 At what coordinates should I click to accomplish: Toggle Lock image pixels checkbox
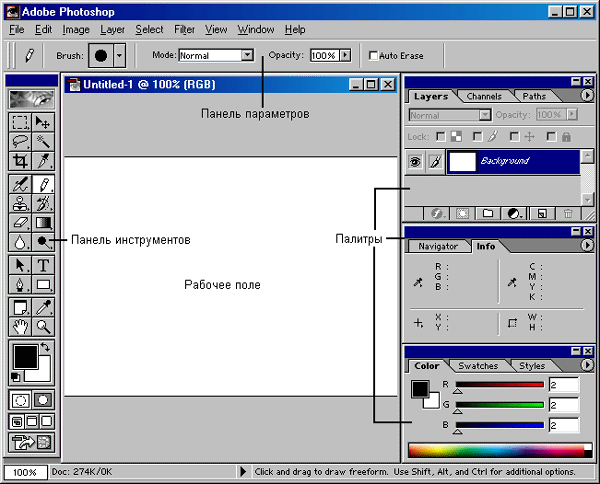[x=477, y=137]
